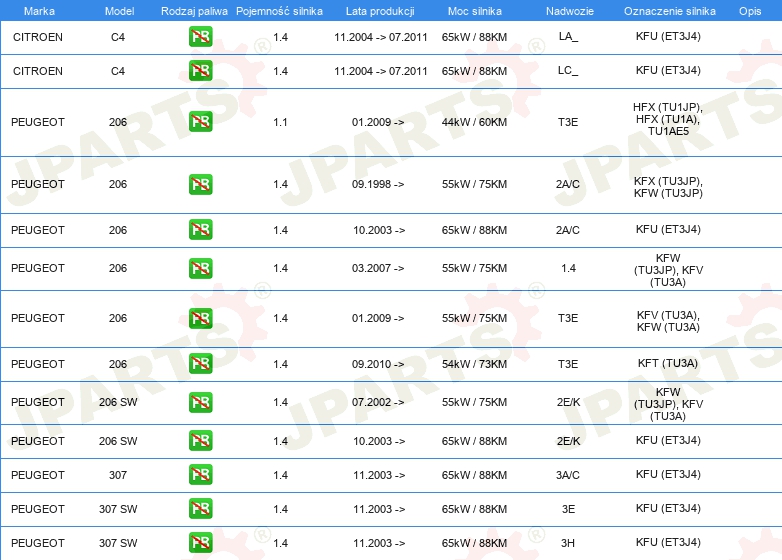The width and height of the screenshot is (782, 560).
Task: Click fuel icon in Citroen C4 LA_ row
Action: (200, 37)
